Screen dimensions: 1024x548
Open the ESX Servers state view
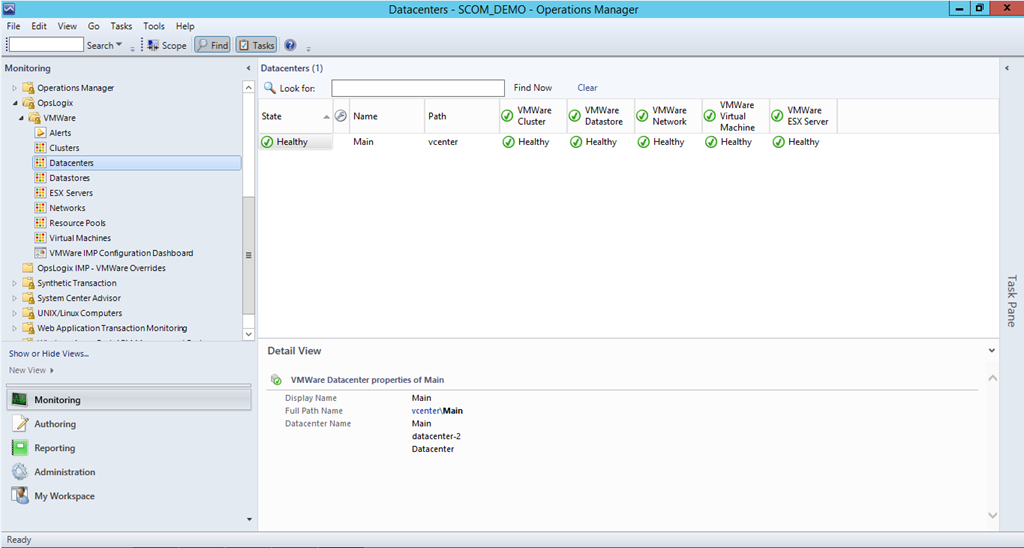[70, 193]
